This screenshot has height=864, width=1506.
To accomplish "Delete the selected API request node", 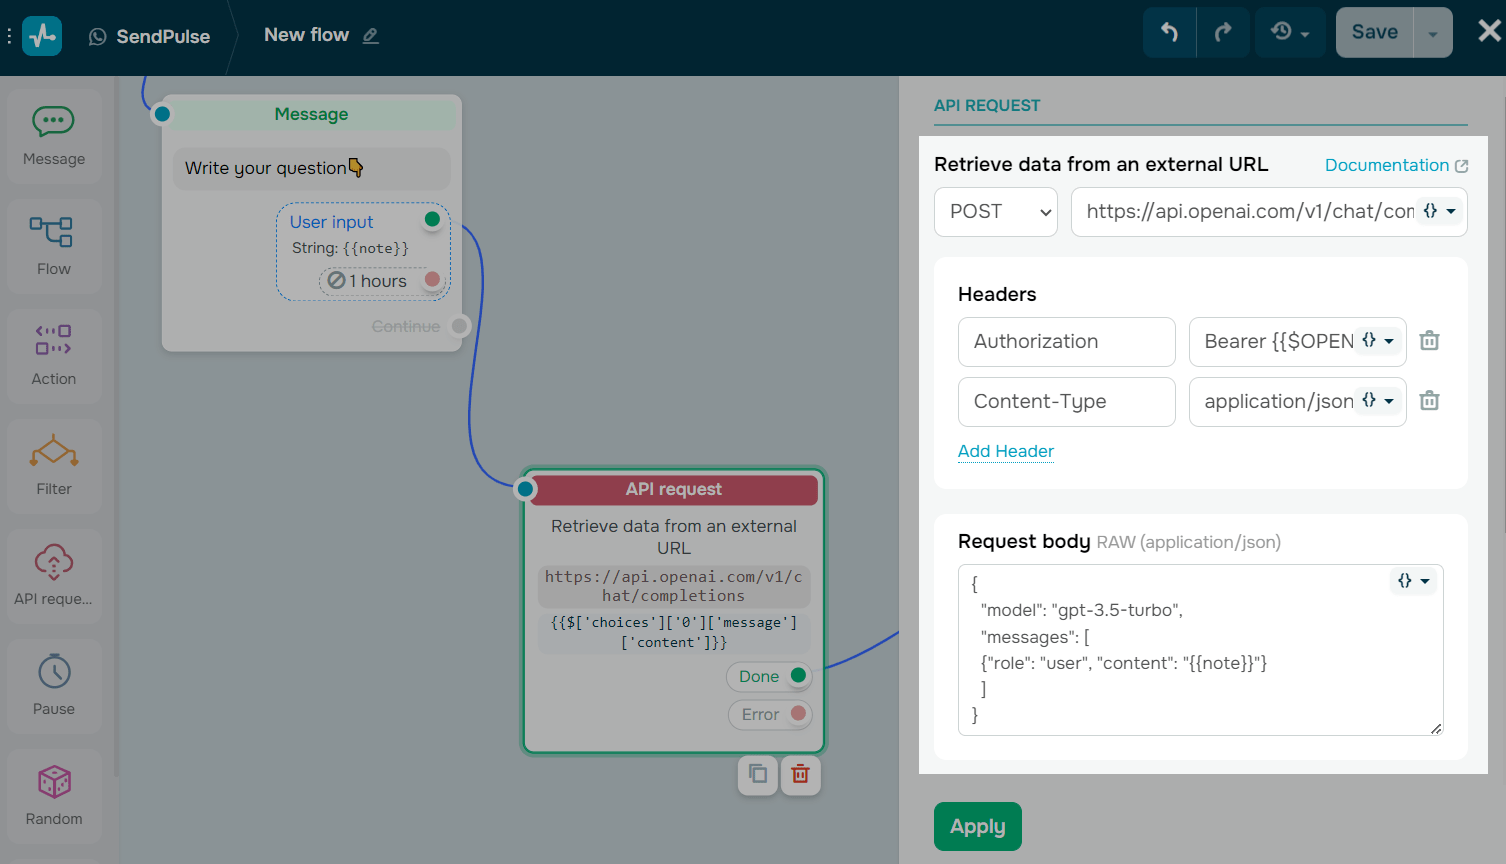I will tap(800, 775).
